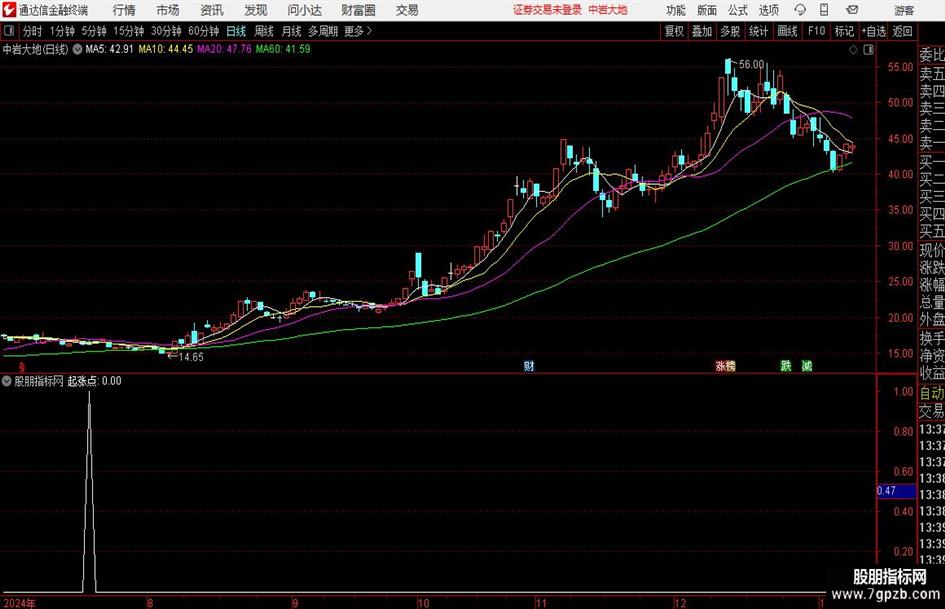945x609 pixels.
Task: Switch to 1分钟 chart period
Action: (x=62, y=31)
